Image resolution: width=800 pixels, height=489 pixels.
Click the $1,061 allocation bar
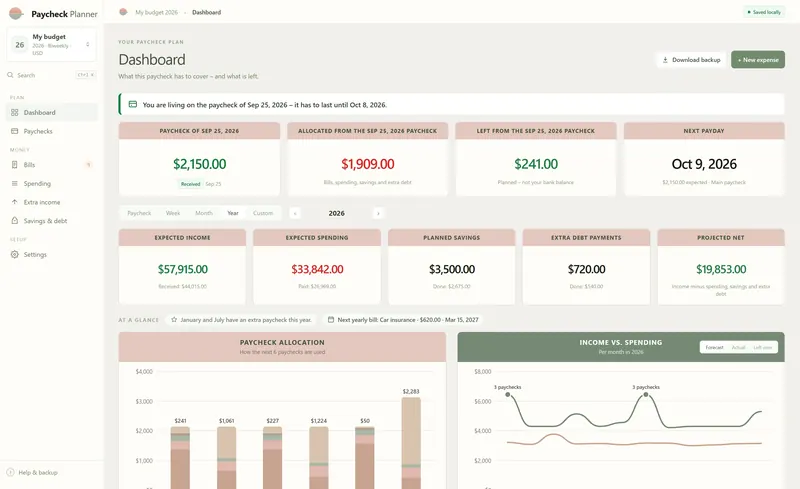coord(227,457)
